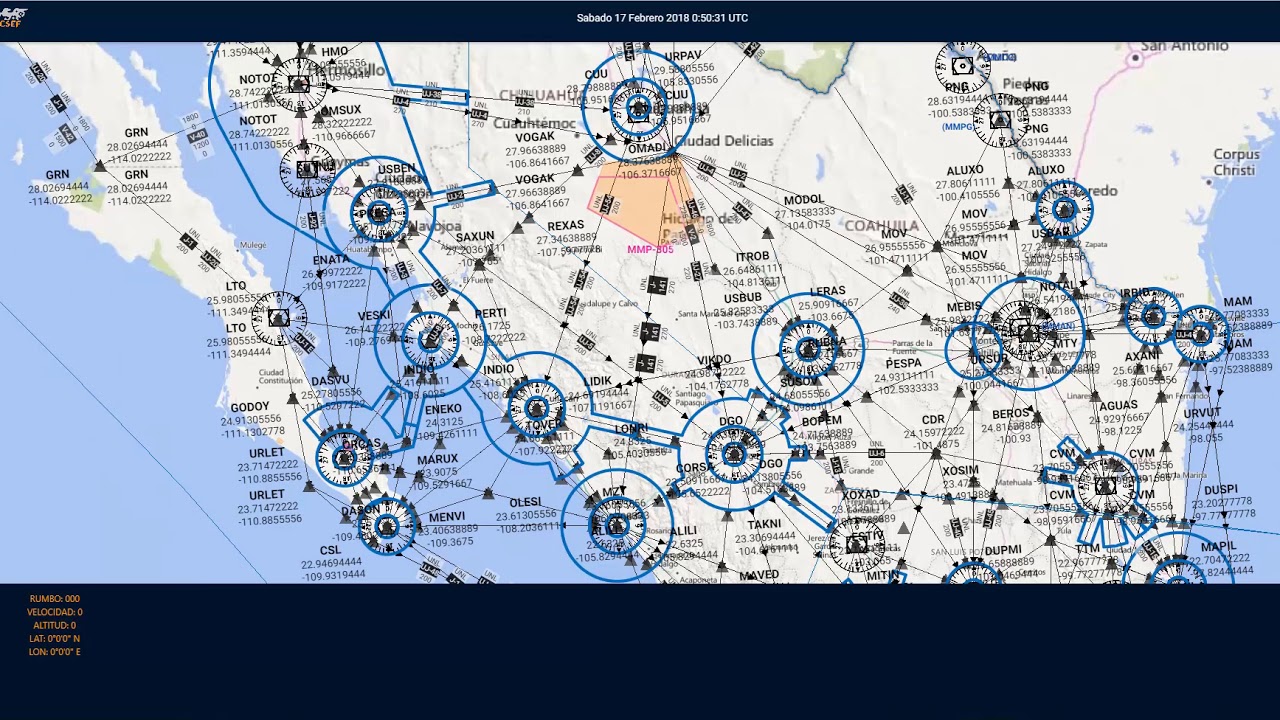This screenshot has width=1280, height=720.
Task: Select the VOR compass rose under MAM
Action: (x=1201, y=333)
